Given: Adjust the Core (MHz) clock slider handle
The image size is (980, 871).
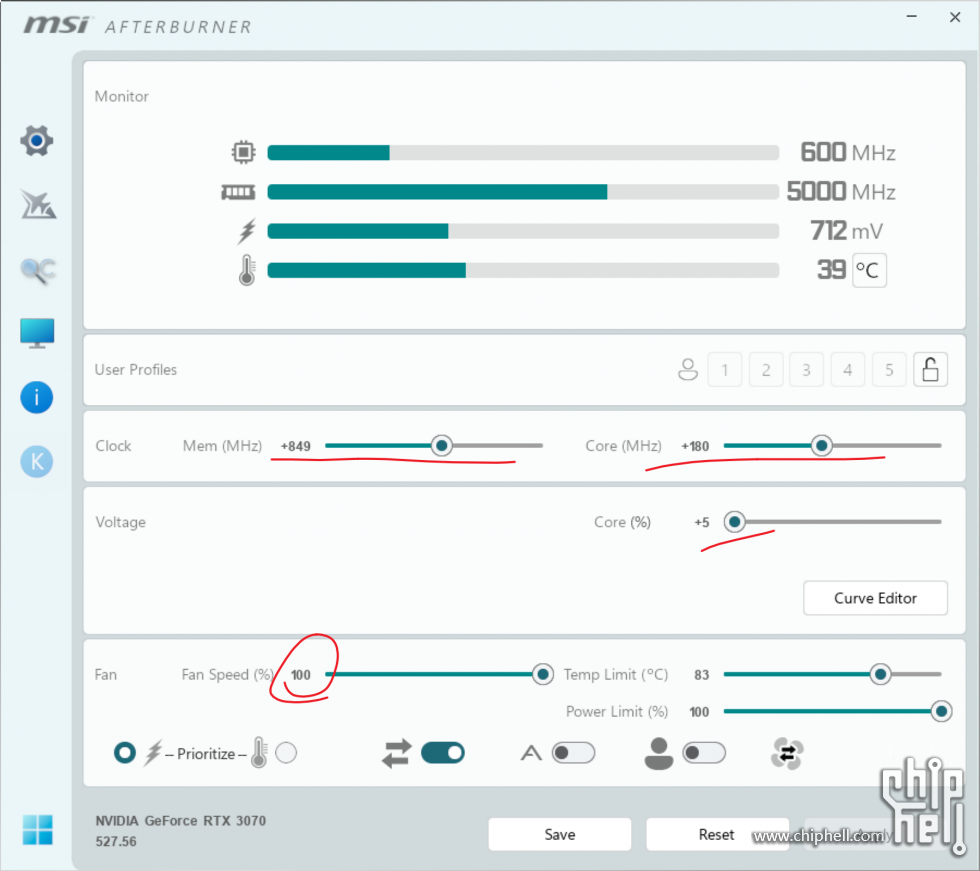Looking at the screenshot, I should [x=821, y=445].
